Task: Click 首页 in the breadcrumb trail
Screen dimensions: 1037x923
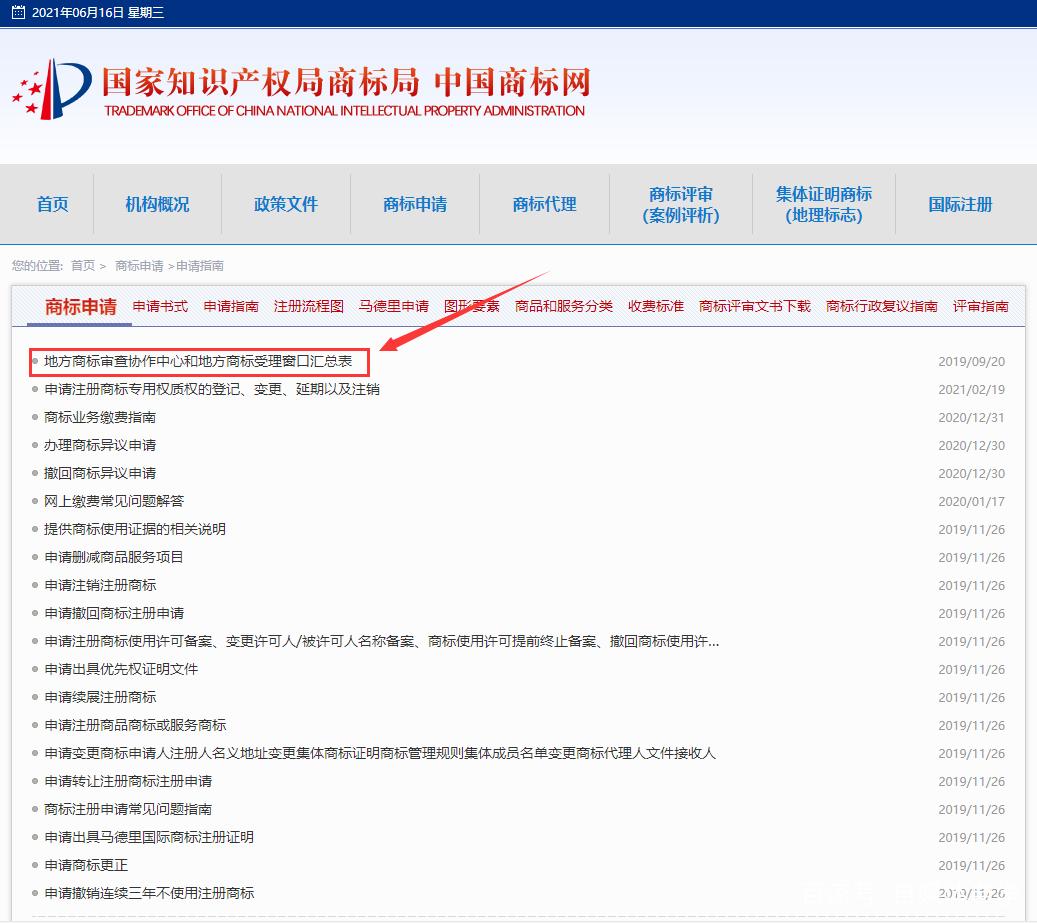Action: (82, 266)
